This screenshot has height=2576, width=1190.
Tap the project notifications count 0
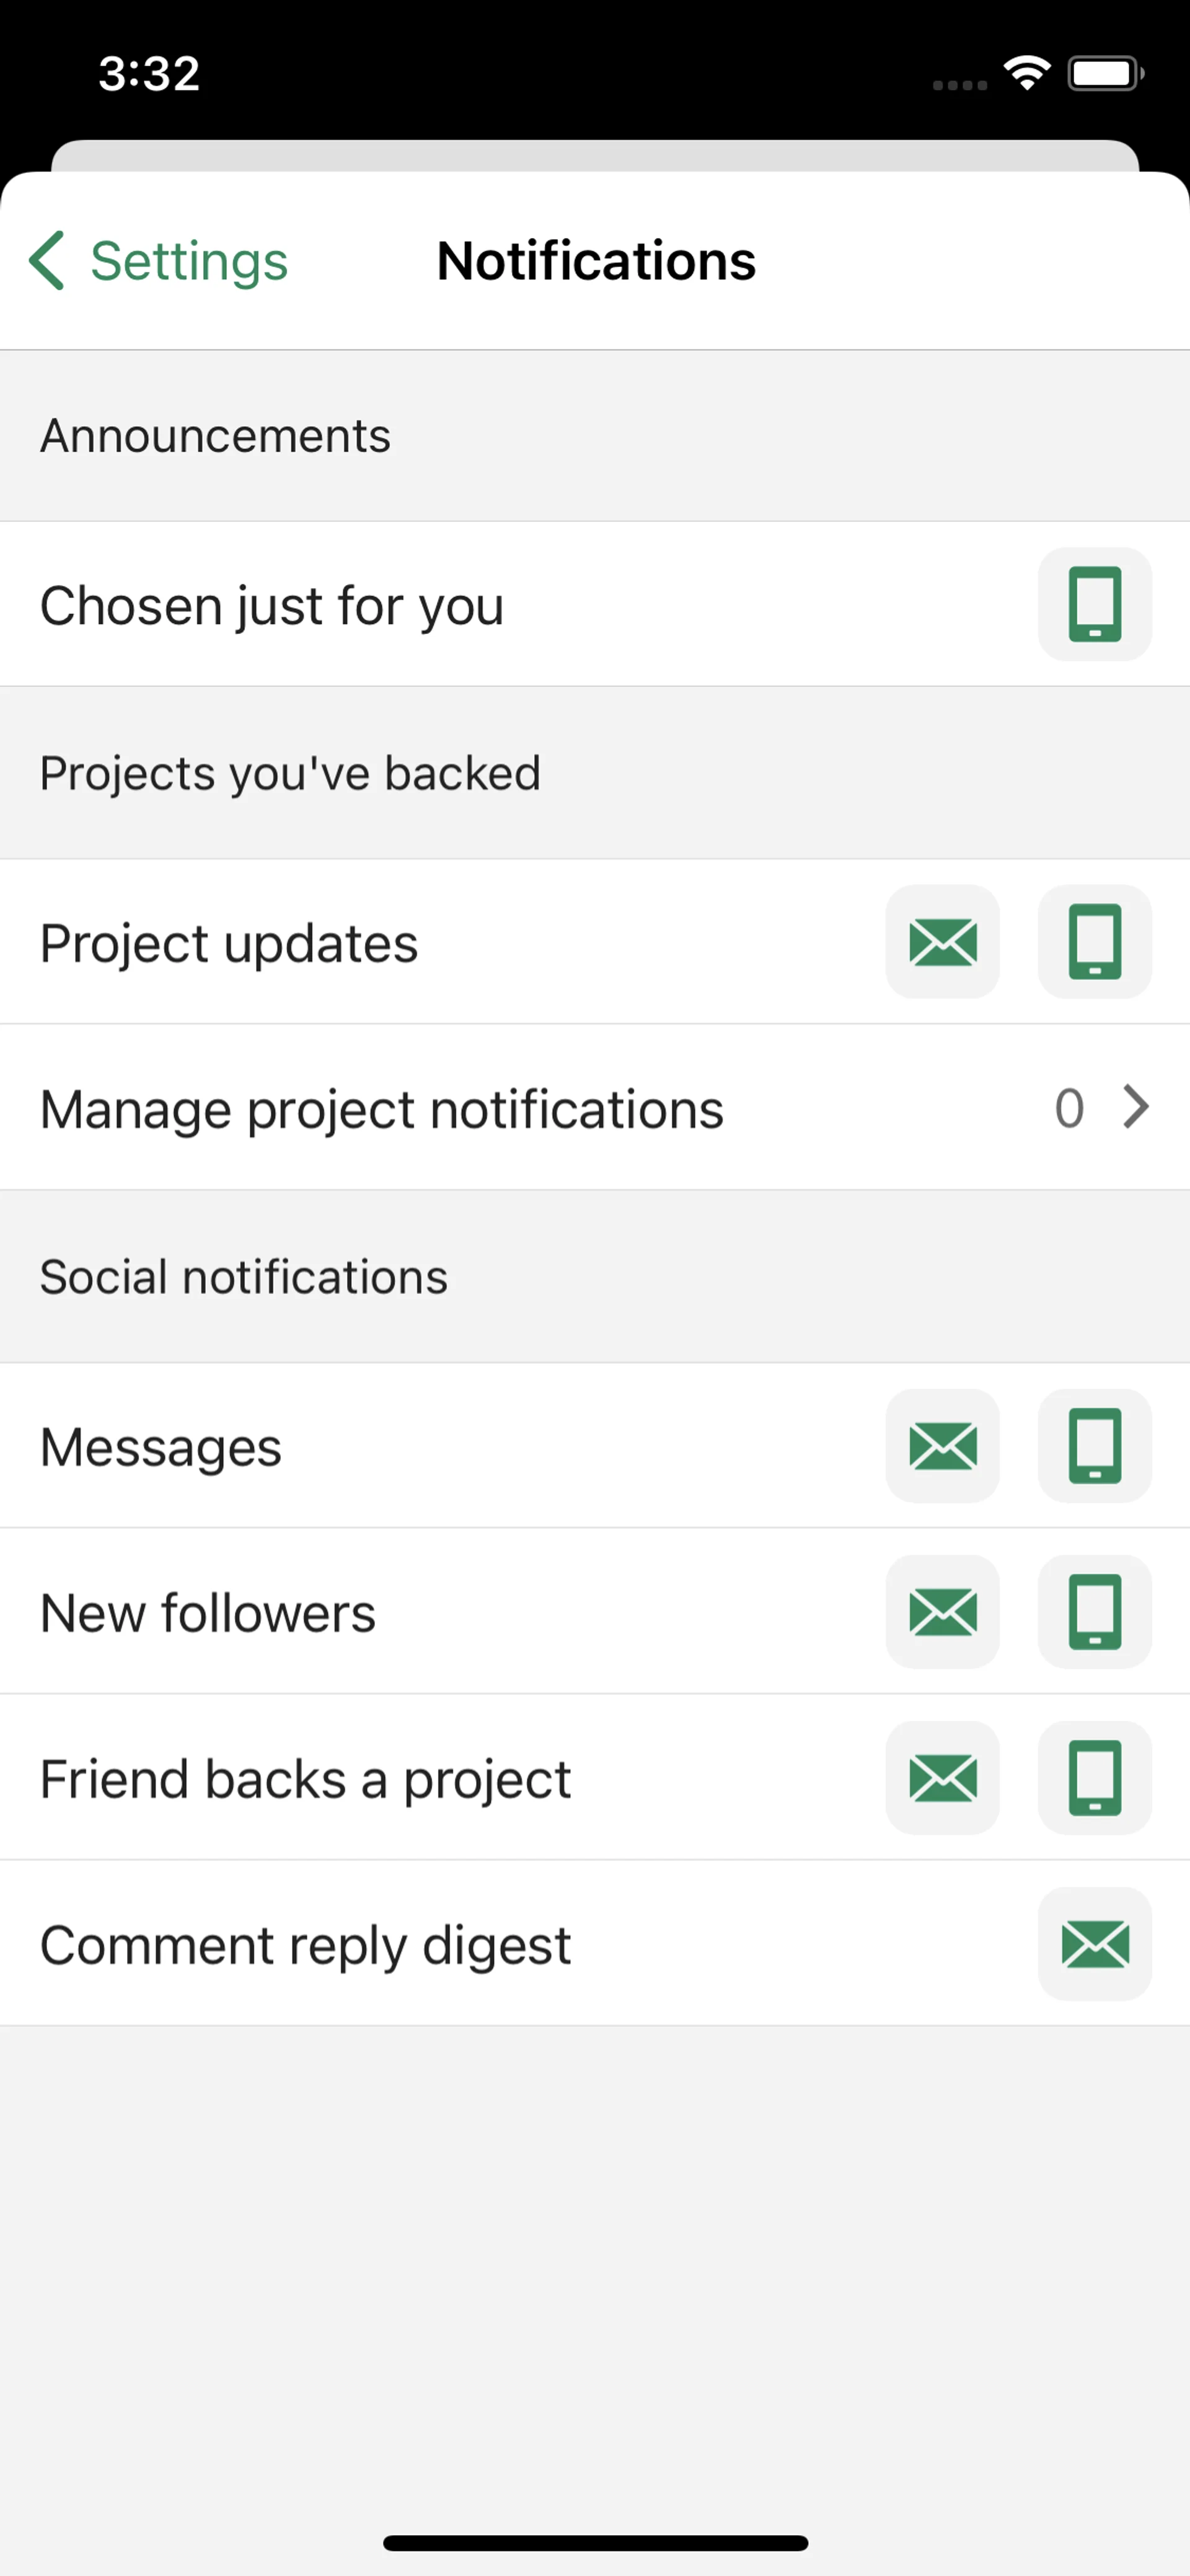pyautogui.click(x=1068, y=1108)
